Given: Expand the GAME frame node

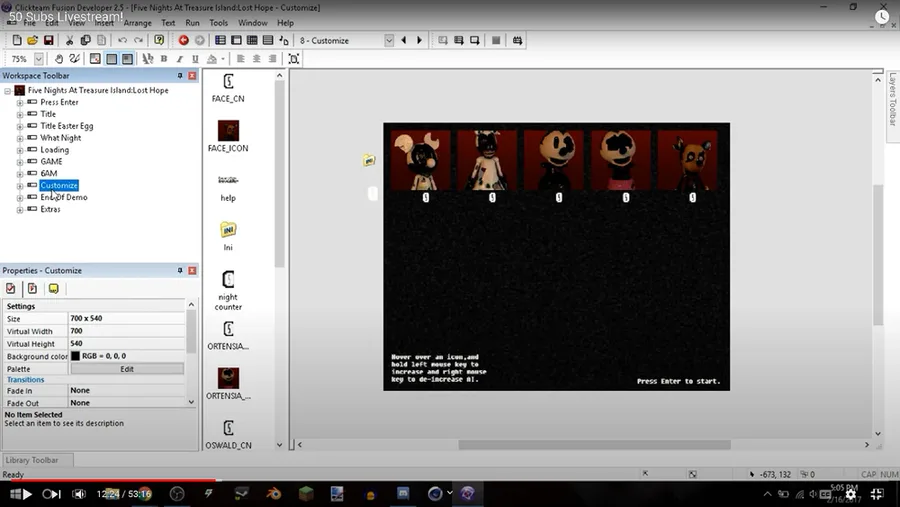Looking at the screenshot, I should [x=20, y=162].
